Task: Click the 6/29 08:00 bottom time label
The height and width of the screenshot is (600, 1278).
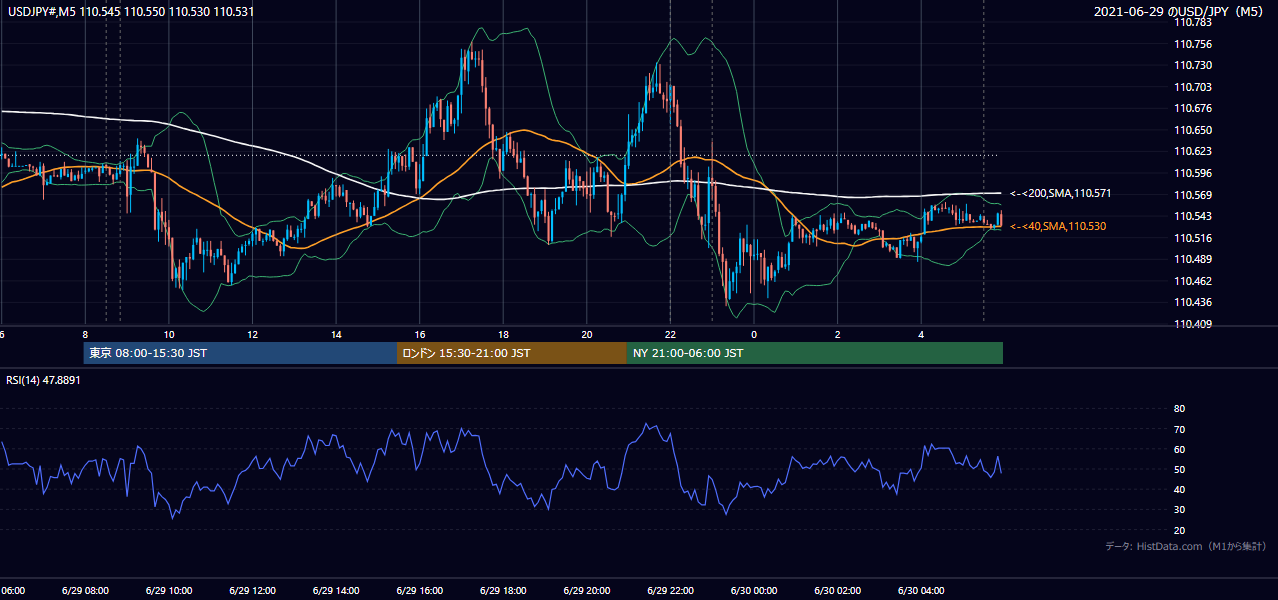Action: 85,590
